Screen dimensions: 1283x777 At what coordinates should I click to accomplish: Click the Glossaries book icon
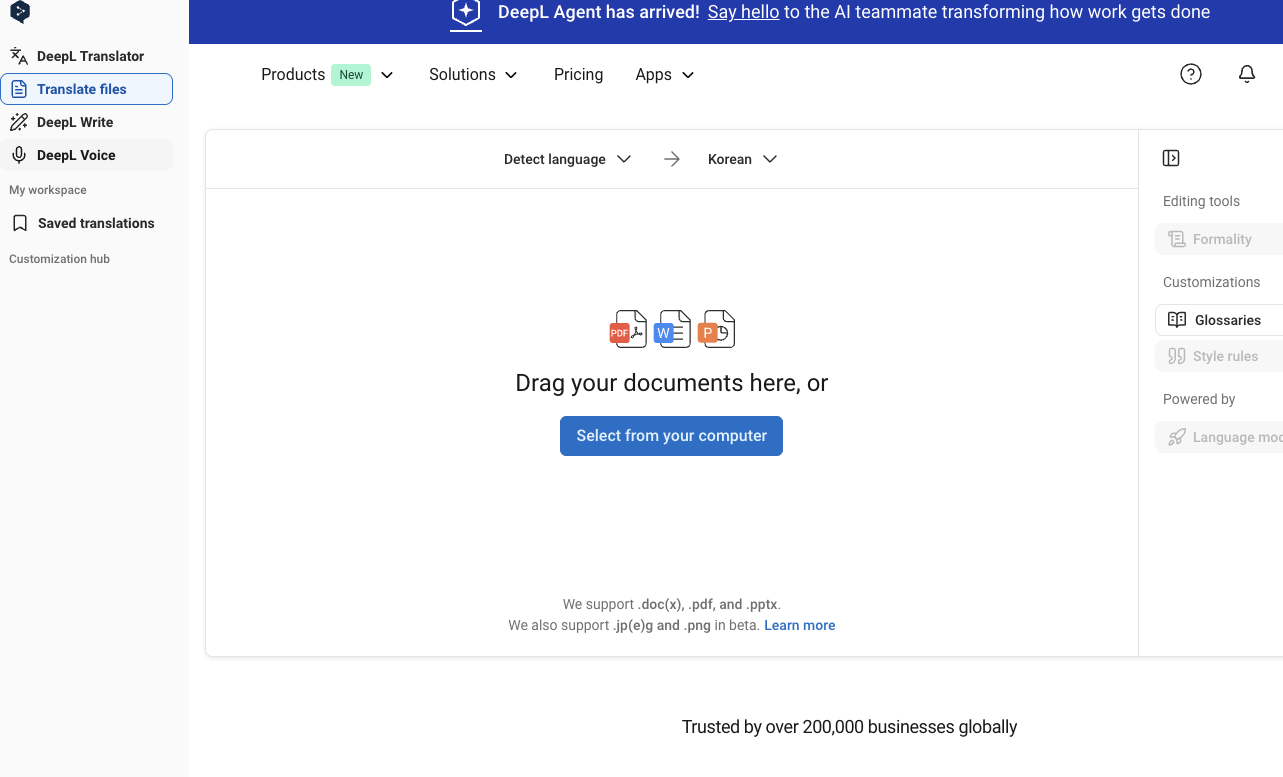1177,320
